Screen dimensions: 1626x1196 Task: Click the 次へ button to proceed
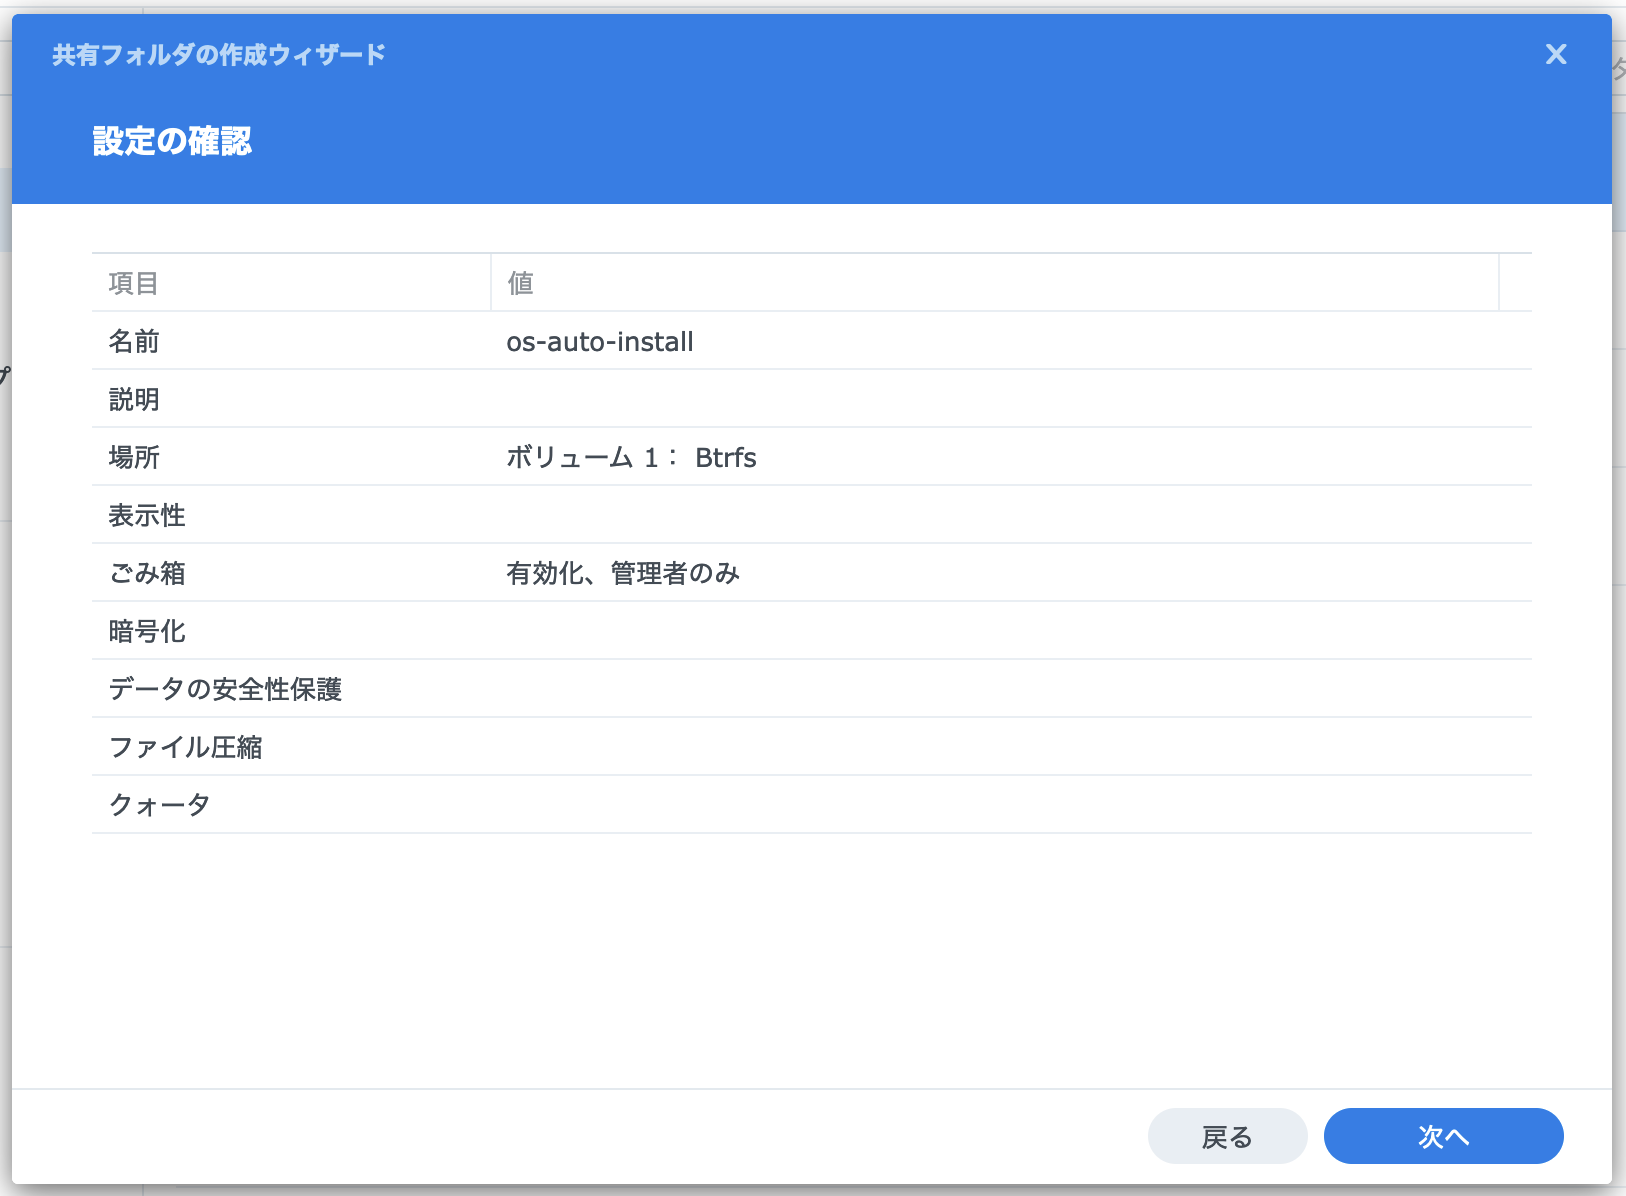coord(1444,1136)
